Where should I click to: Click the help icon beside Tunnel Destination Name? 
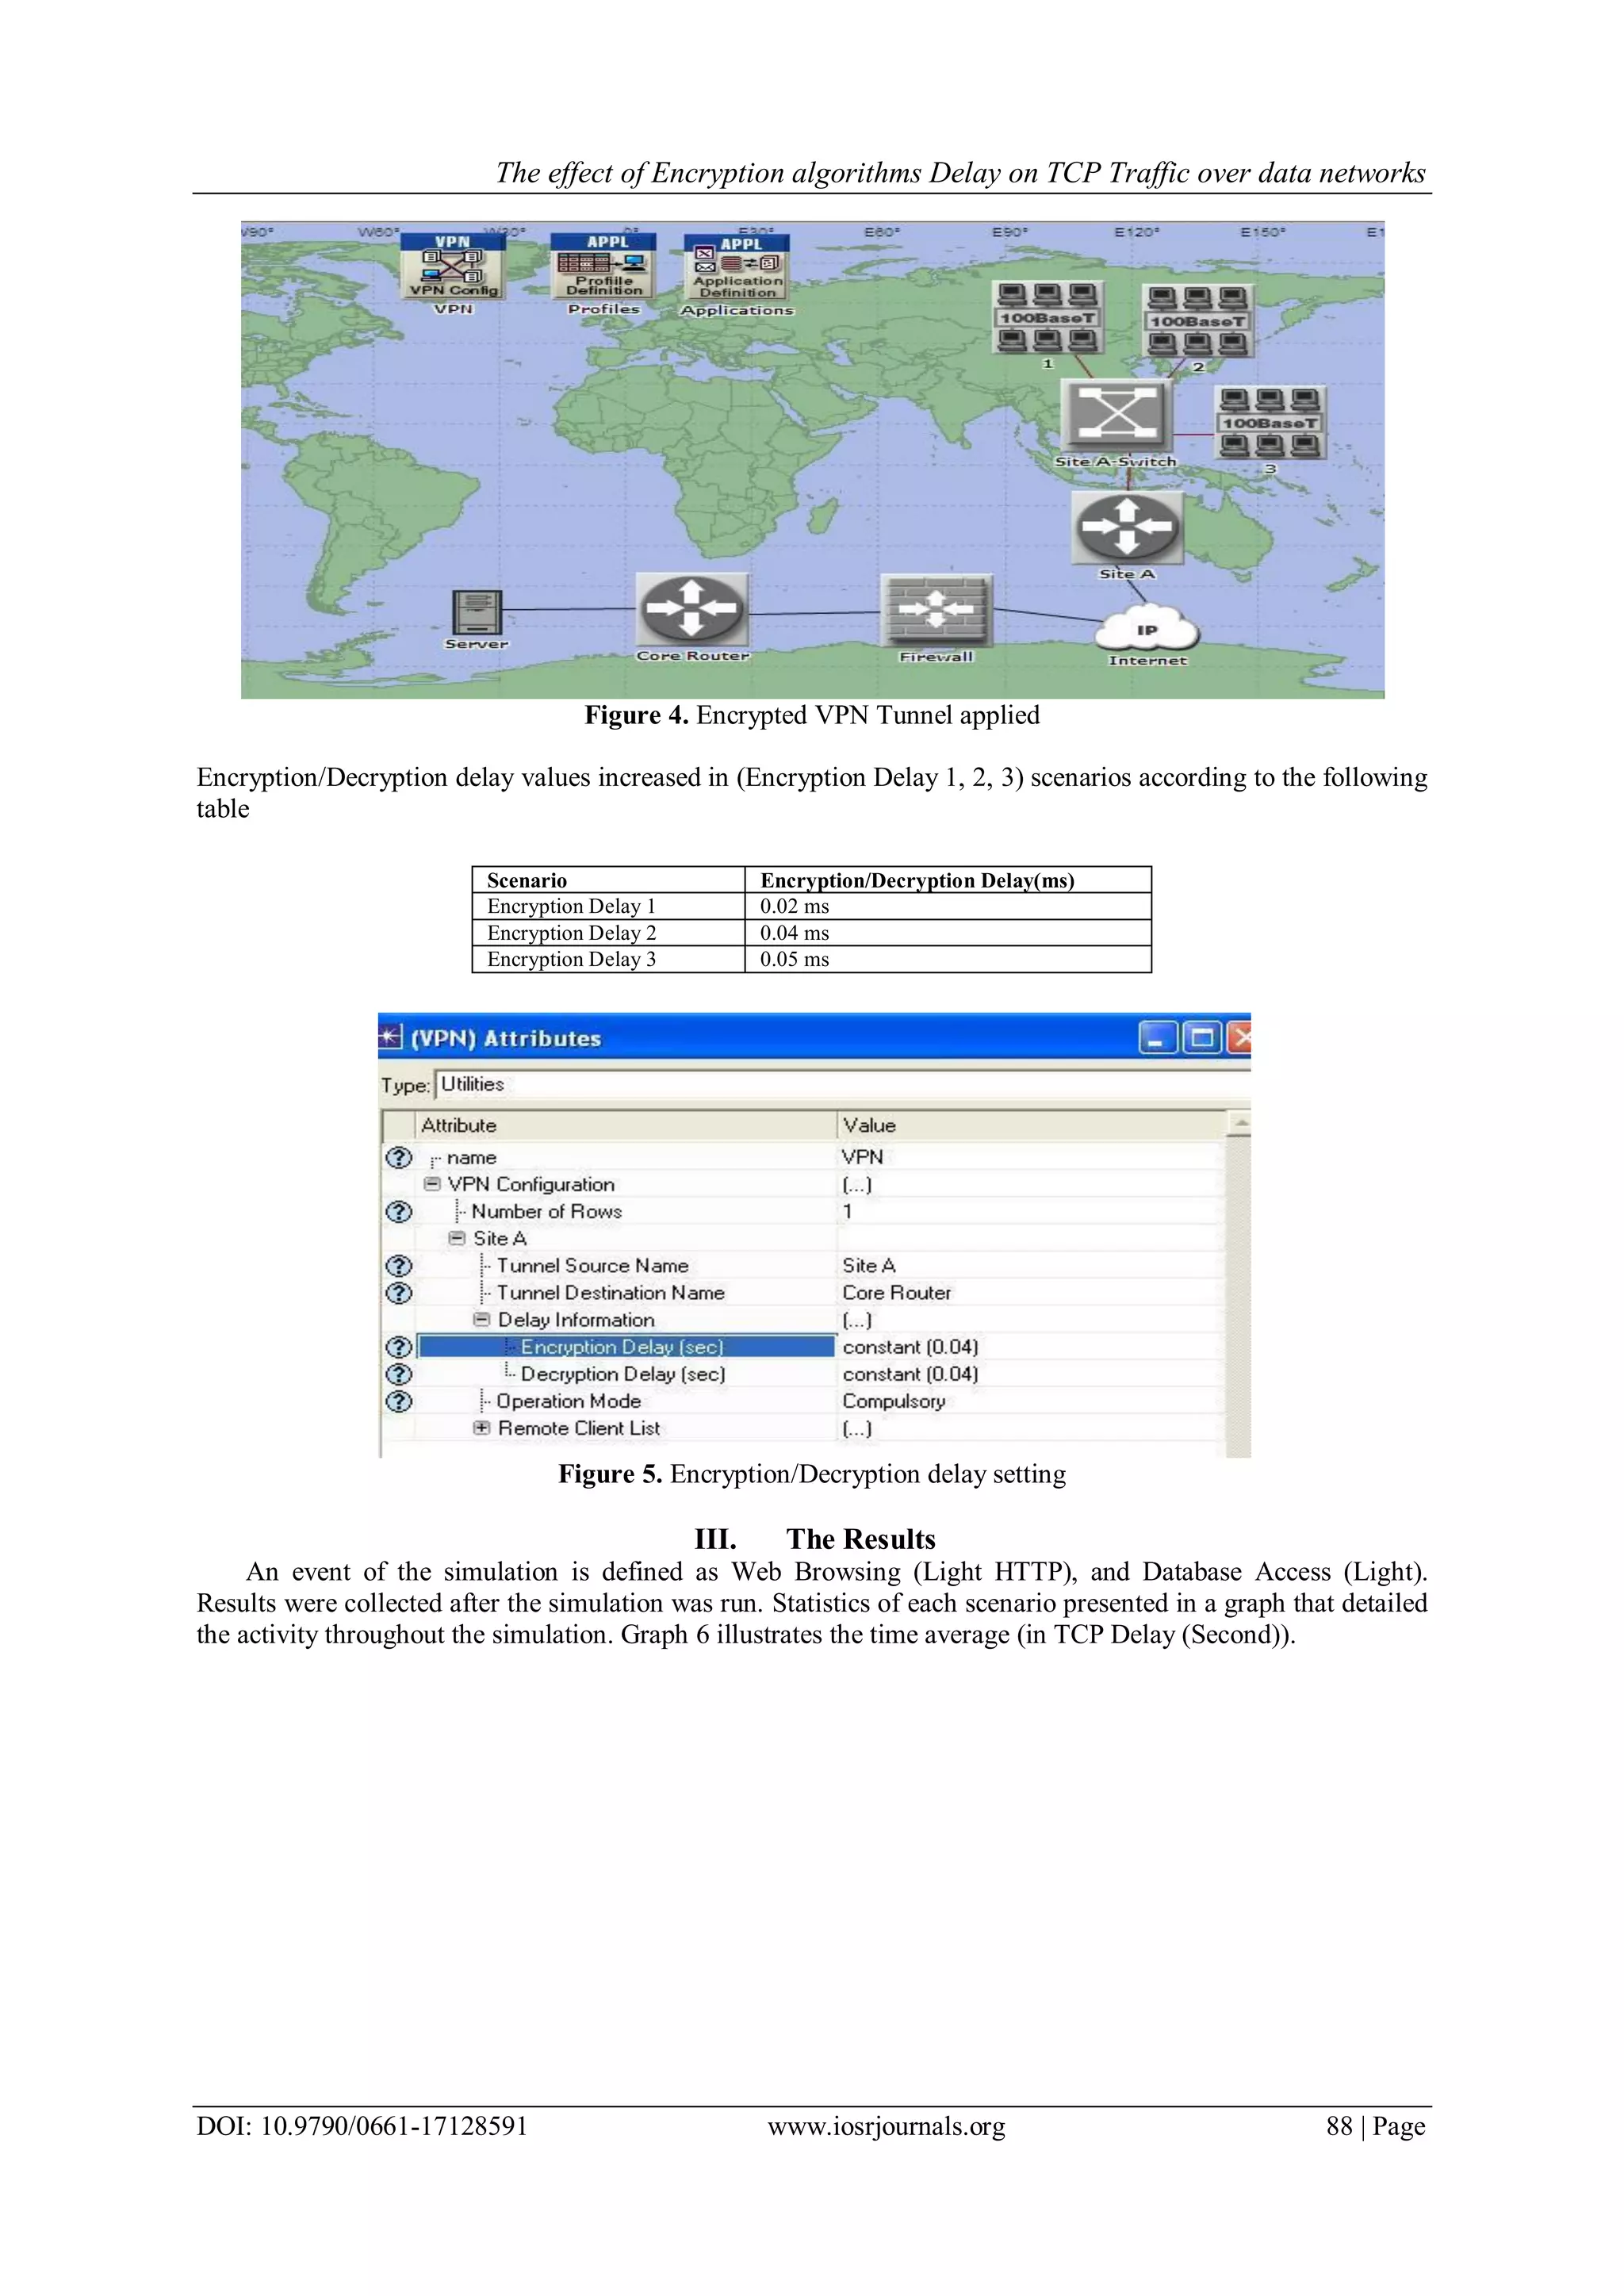click(x=399, y=1292)
